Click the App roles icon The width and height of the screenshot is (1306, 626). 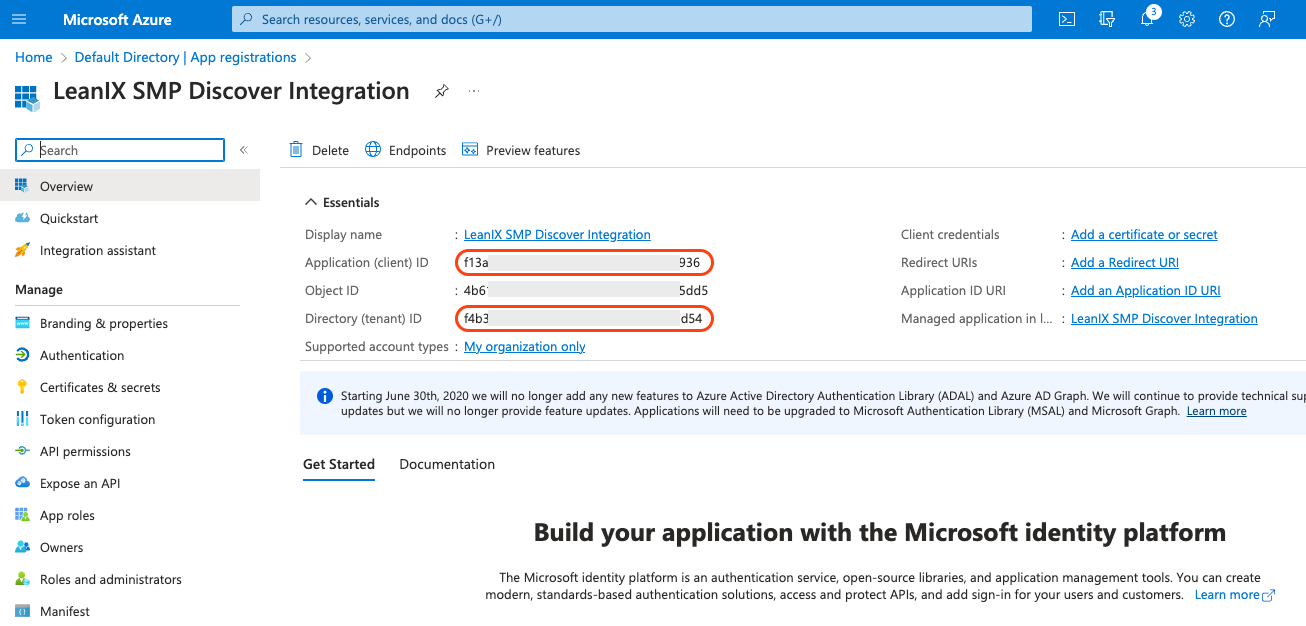22,515
